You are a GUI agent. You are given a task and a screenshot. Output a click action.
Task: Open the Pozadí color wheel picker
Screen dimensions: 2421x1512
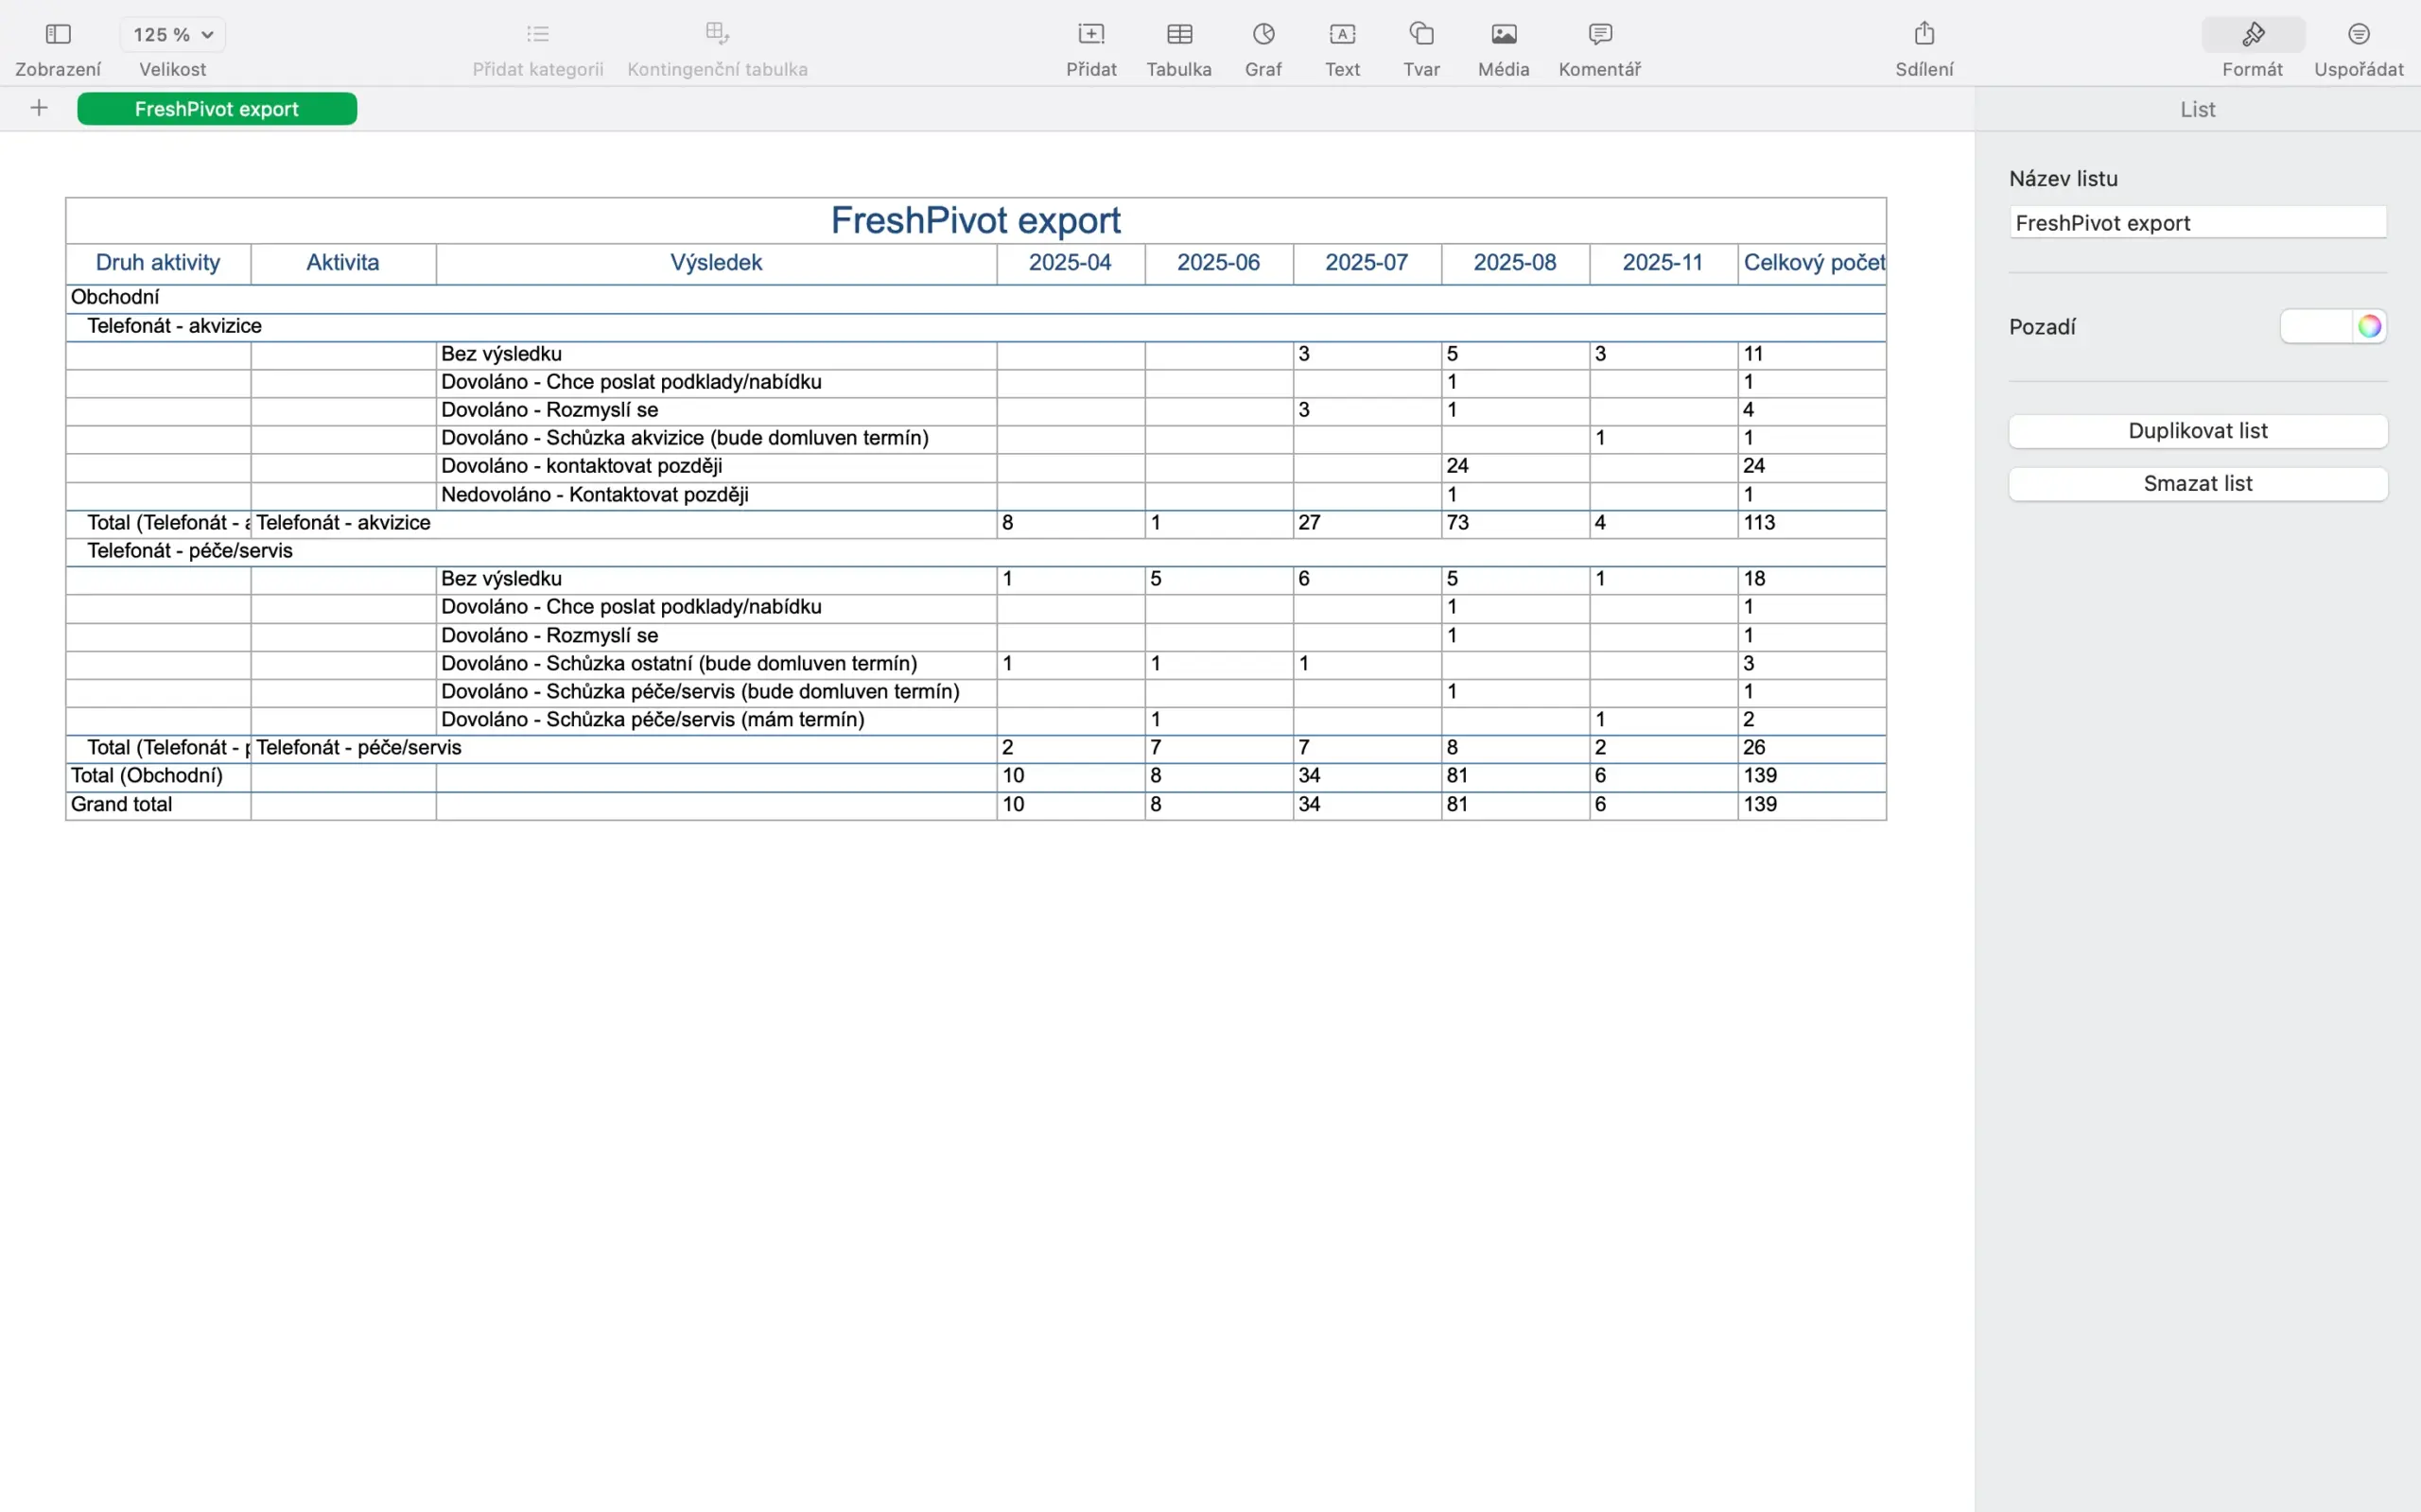tap(2368, 327)
